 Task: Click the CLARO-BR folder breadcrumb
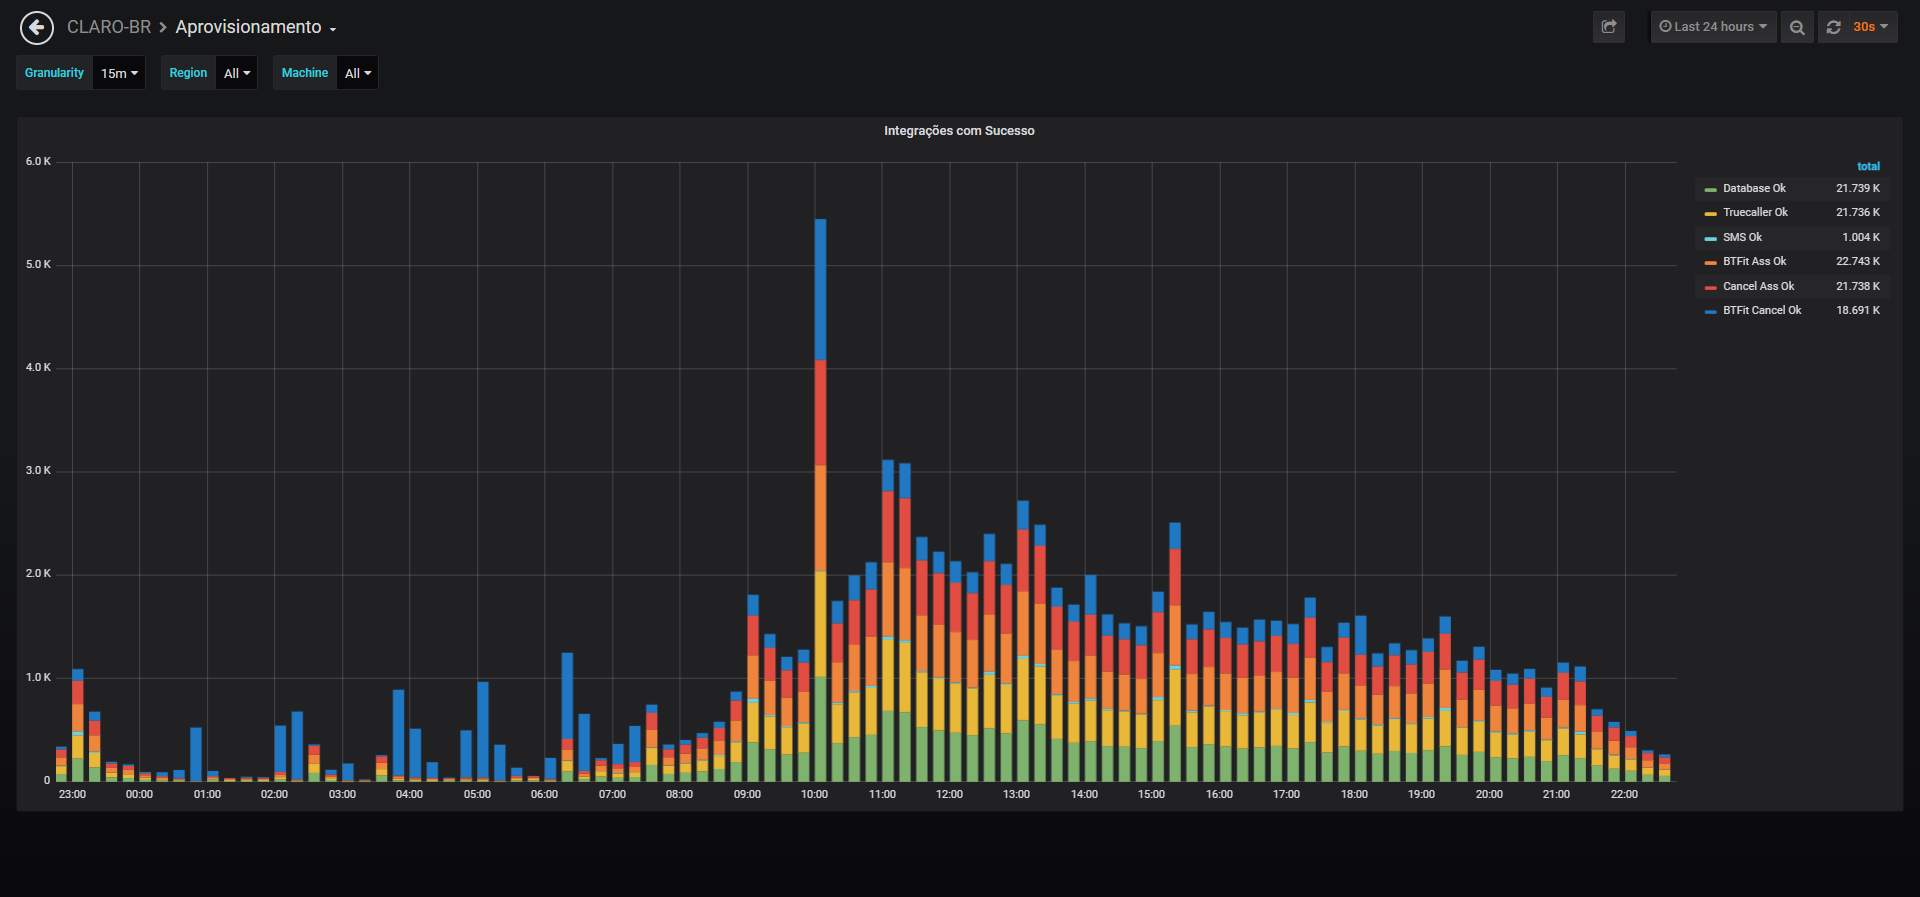click(x=109, y=27)
